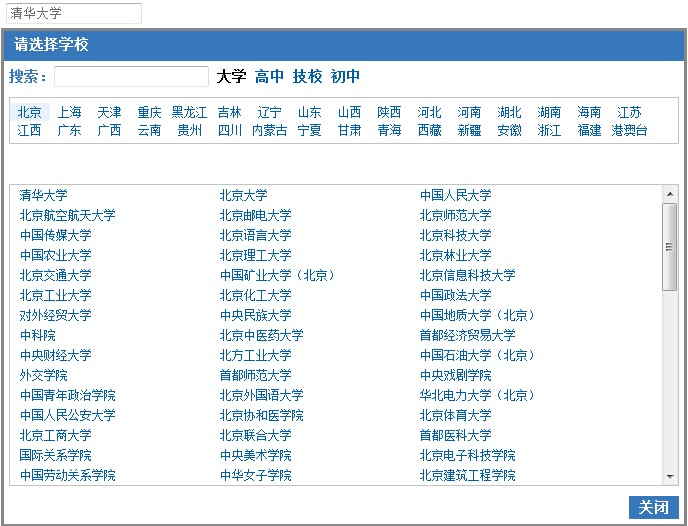688x526 pixels.
Task: Select the 黑龙江 province link
Action: click(x=189, y=112)
